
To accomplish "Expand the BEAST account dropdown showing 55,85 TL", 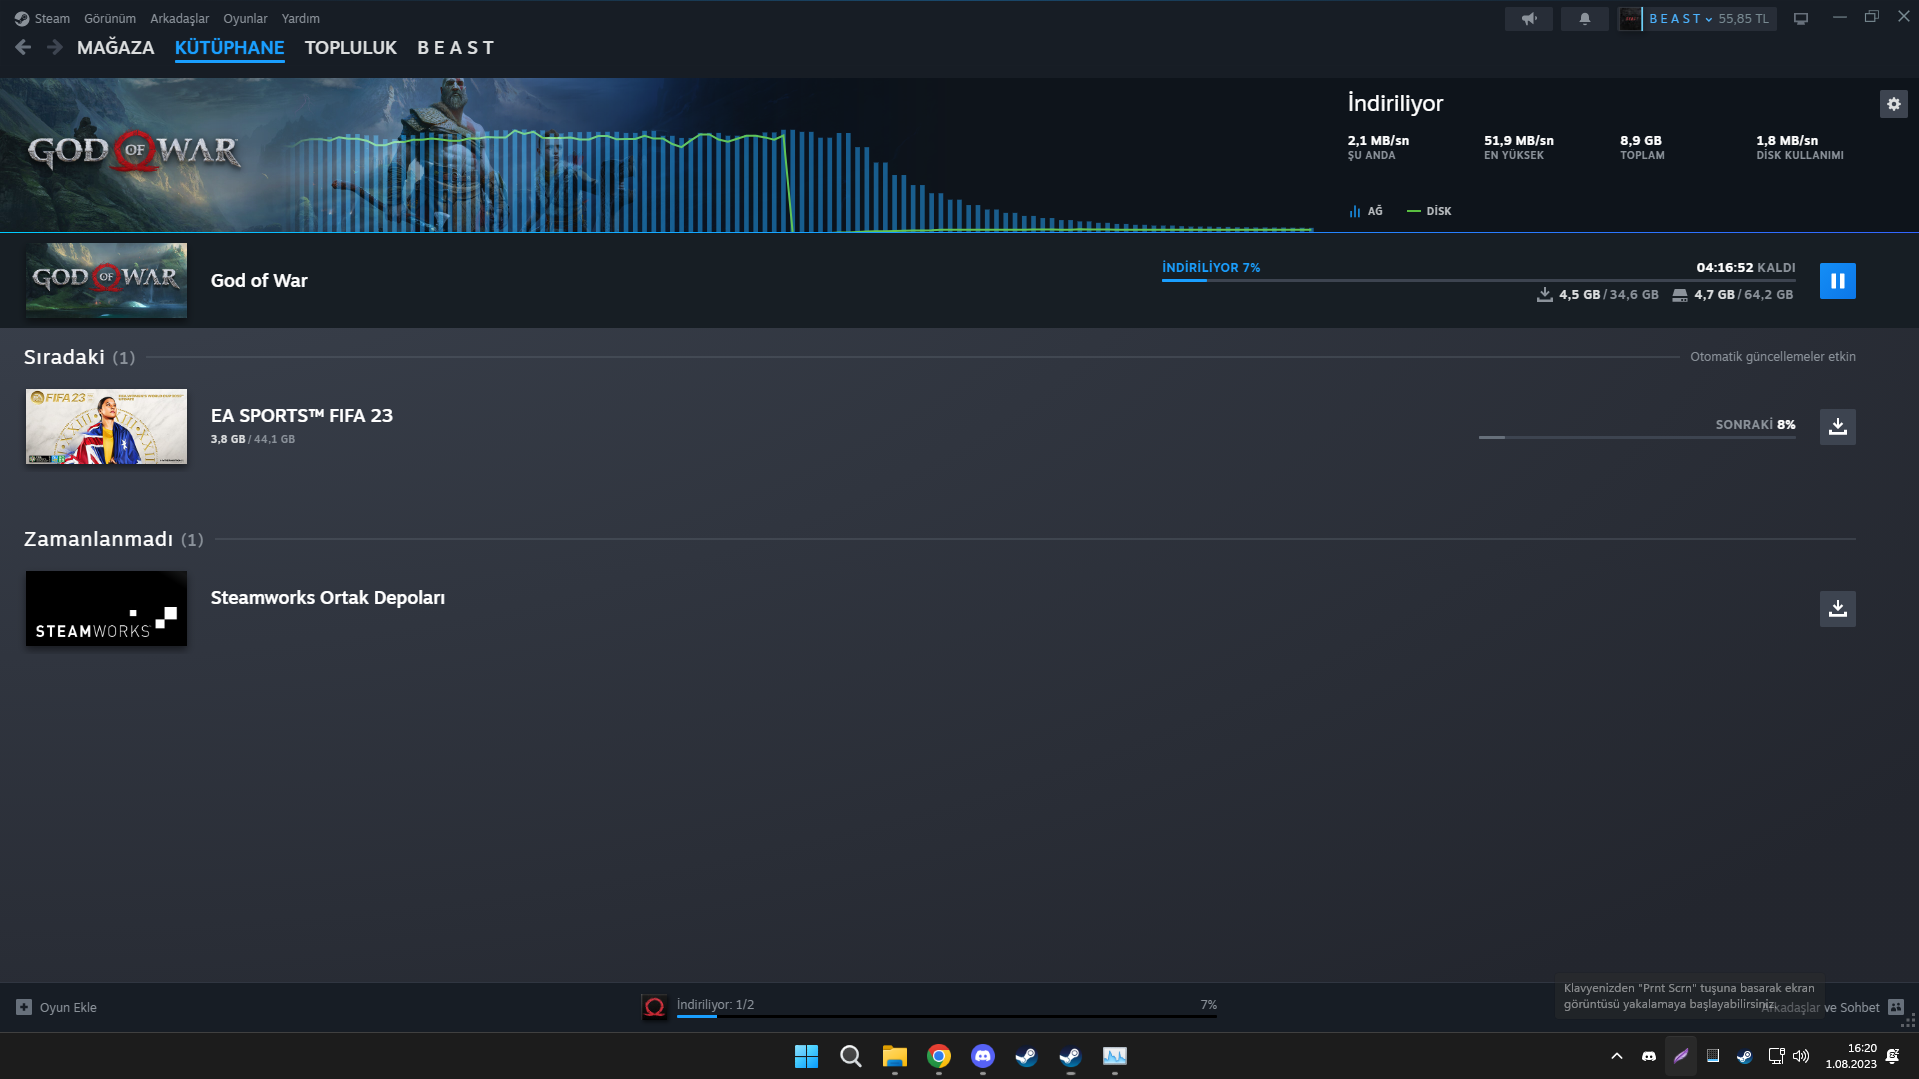I will [1709, 18].
